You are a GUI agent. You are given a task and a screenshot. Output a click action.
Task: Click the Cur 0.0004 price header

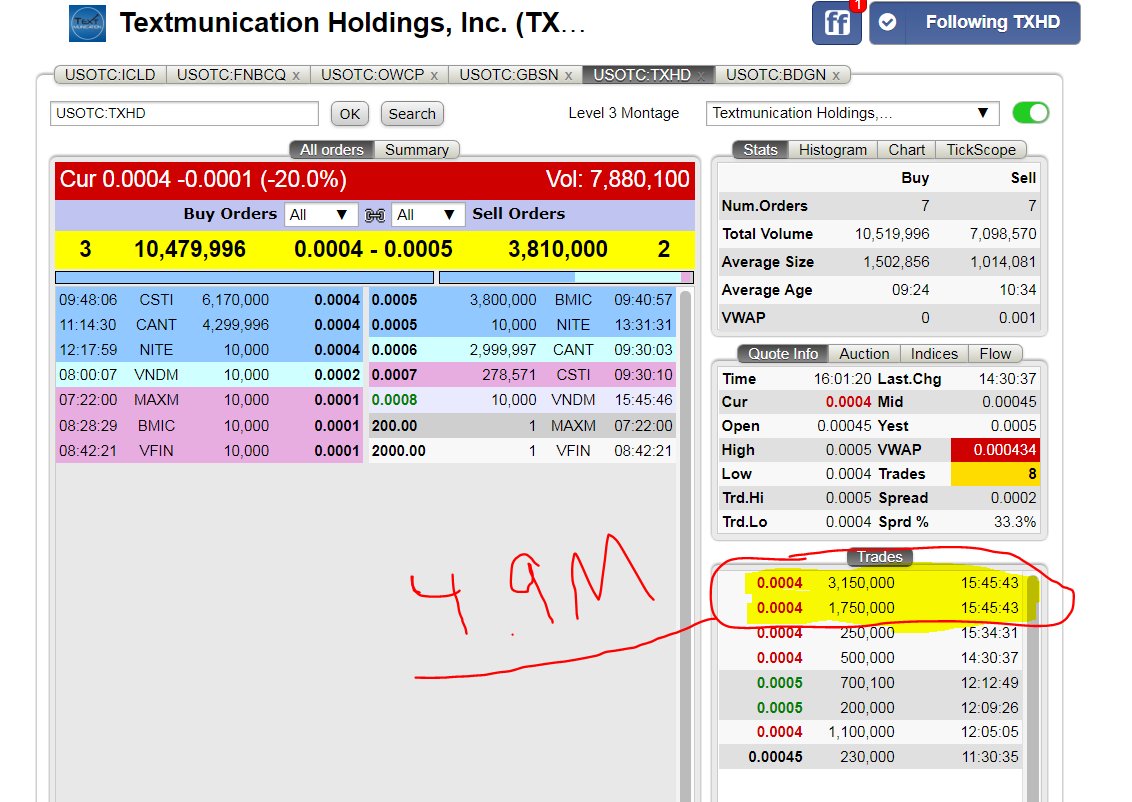[x=203, y=179]
